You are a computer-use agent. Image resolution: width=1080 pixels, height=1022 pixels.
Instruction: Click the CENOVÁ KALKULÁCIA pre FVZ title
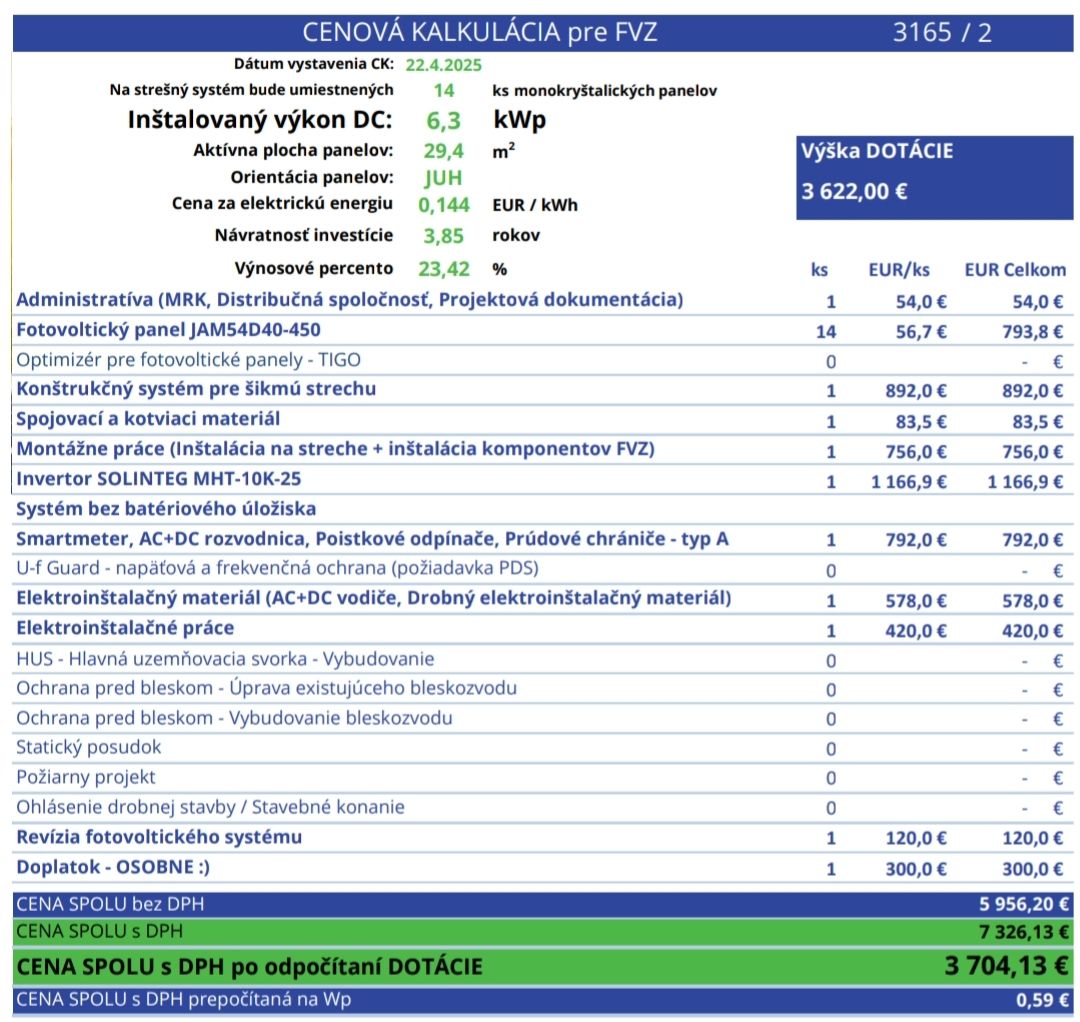click(x=480, y=32)
